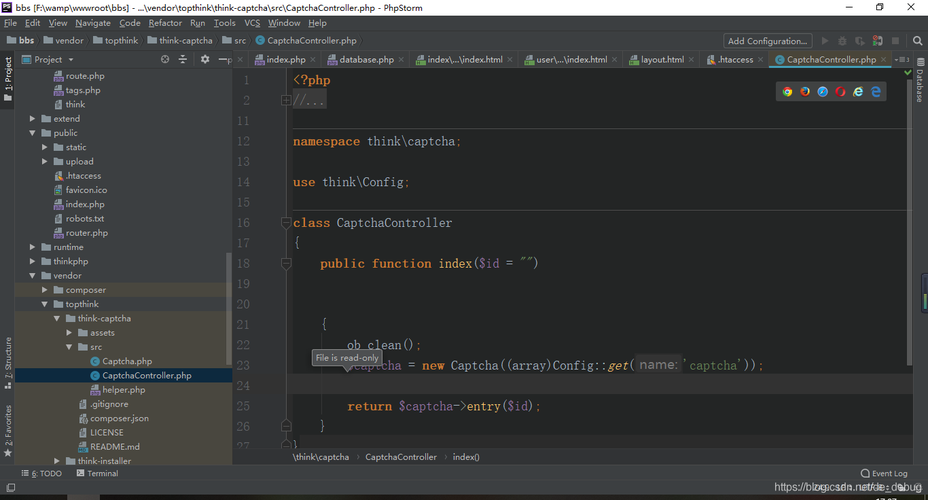Select route.php in the project tree
This screenshot has height=500, width=928.
point(85,76)
